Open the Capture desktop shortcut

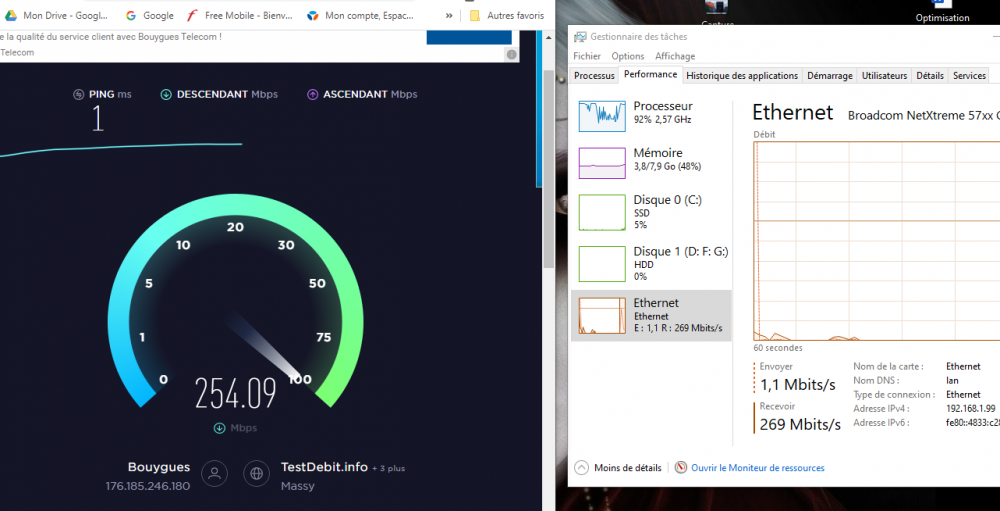tap(717, 13)
